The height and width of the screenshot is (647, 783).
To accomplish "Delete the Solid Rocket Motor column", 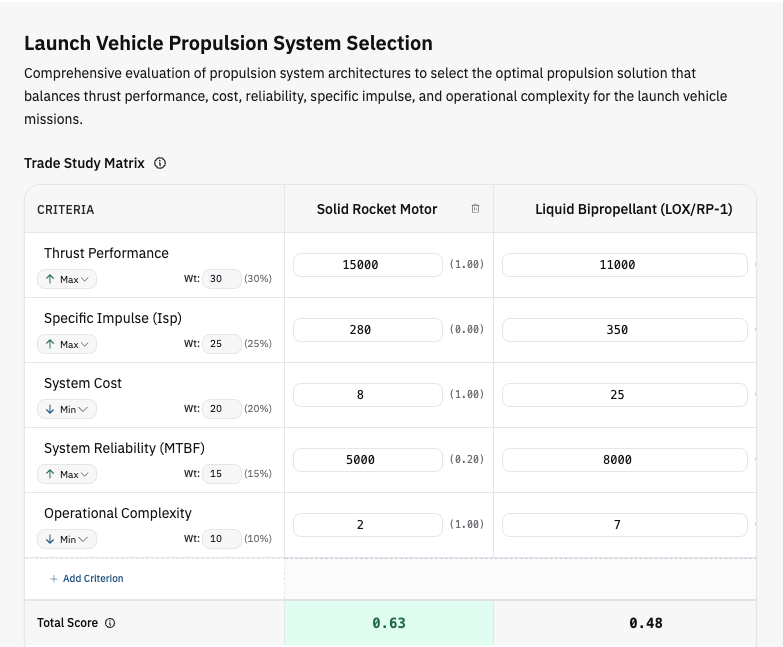I will coord(475,209).
